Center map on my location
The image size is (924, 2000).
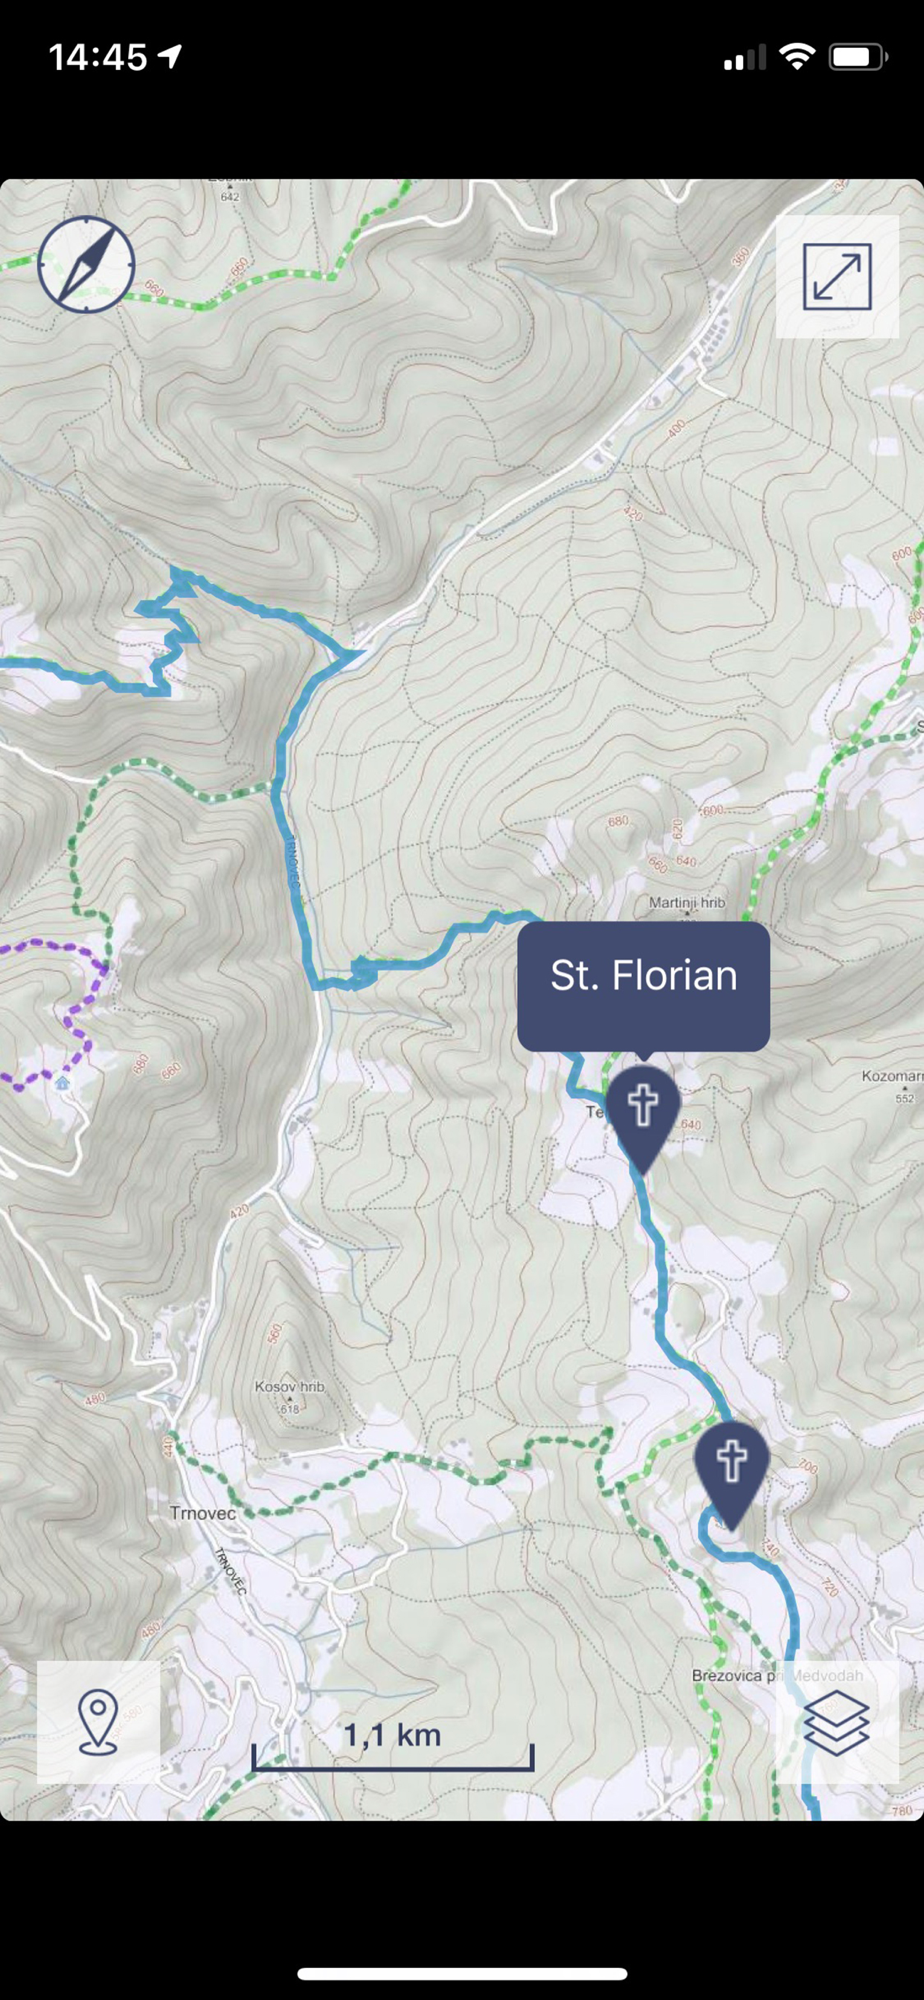click(98, 1722)
